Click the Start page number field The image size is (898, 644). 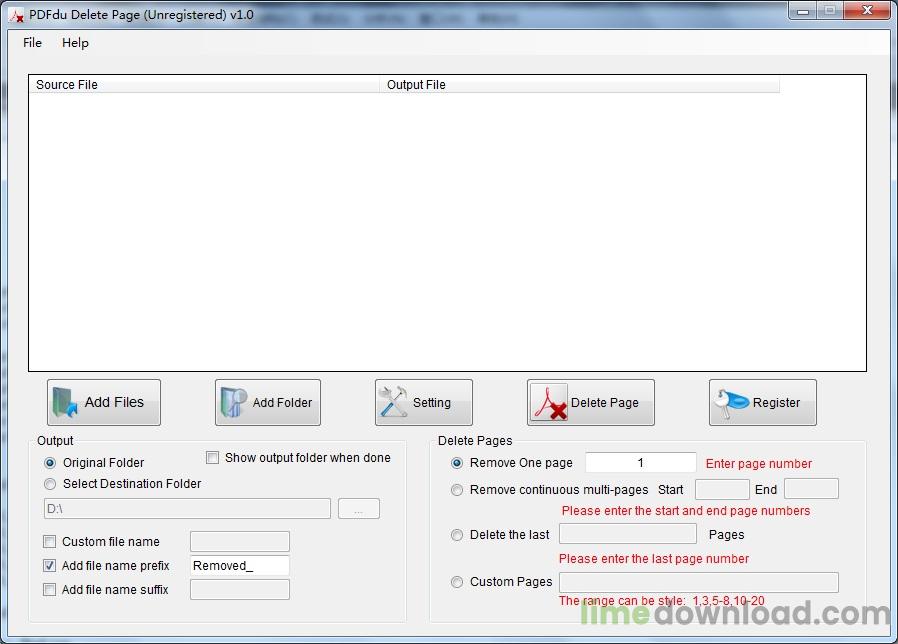tap(722, 489)
